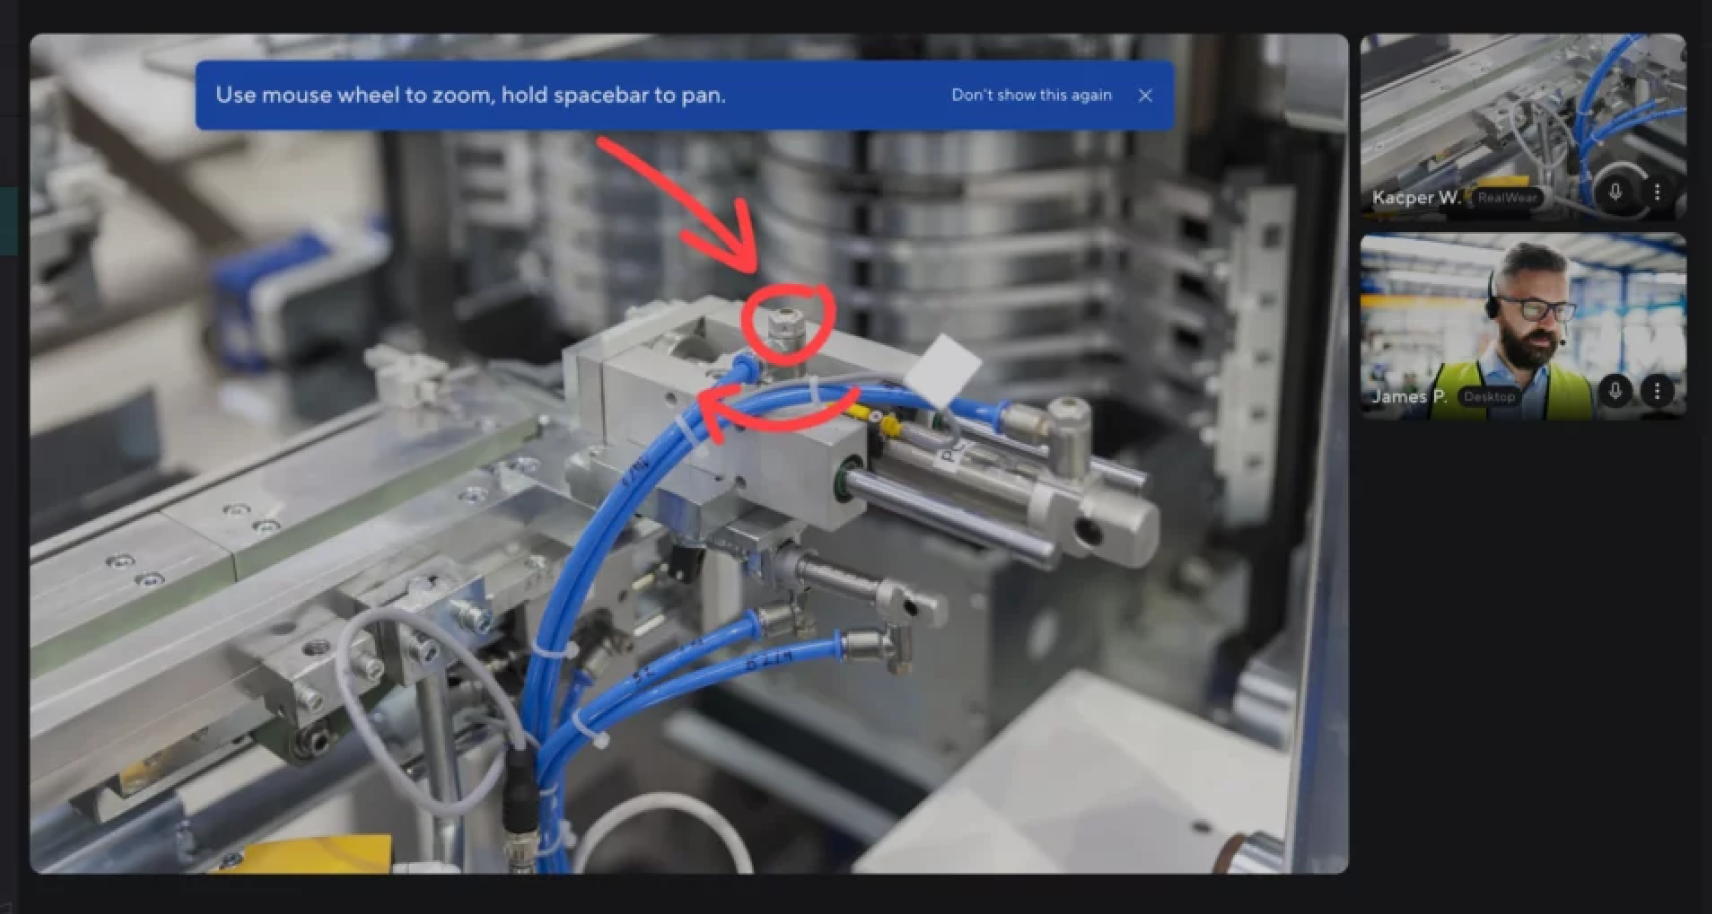The width and height of the screenshot is (1712, 914).
Task: Open Kacper W.'s three-dot options menu
Action: point(1657,191)
